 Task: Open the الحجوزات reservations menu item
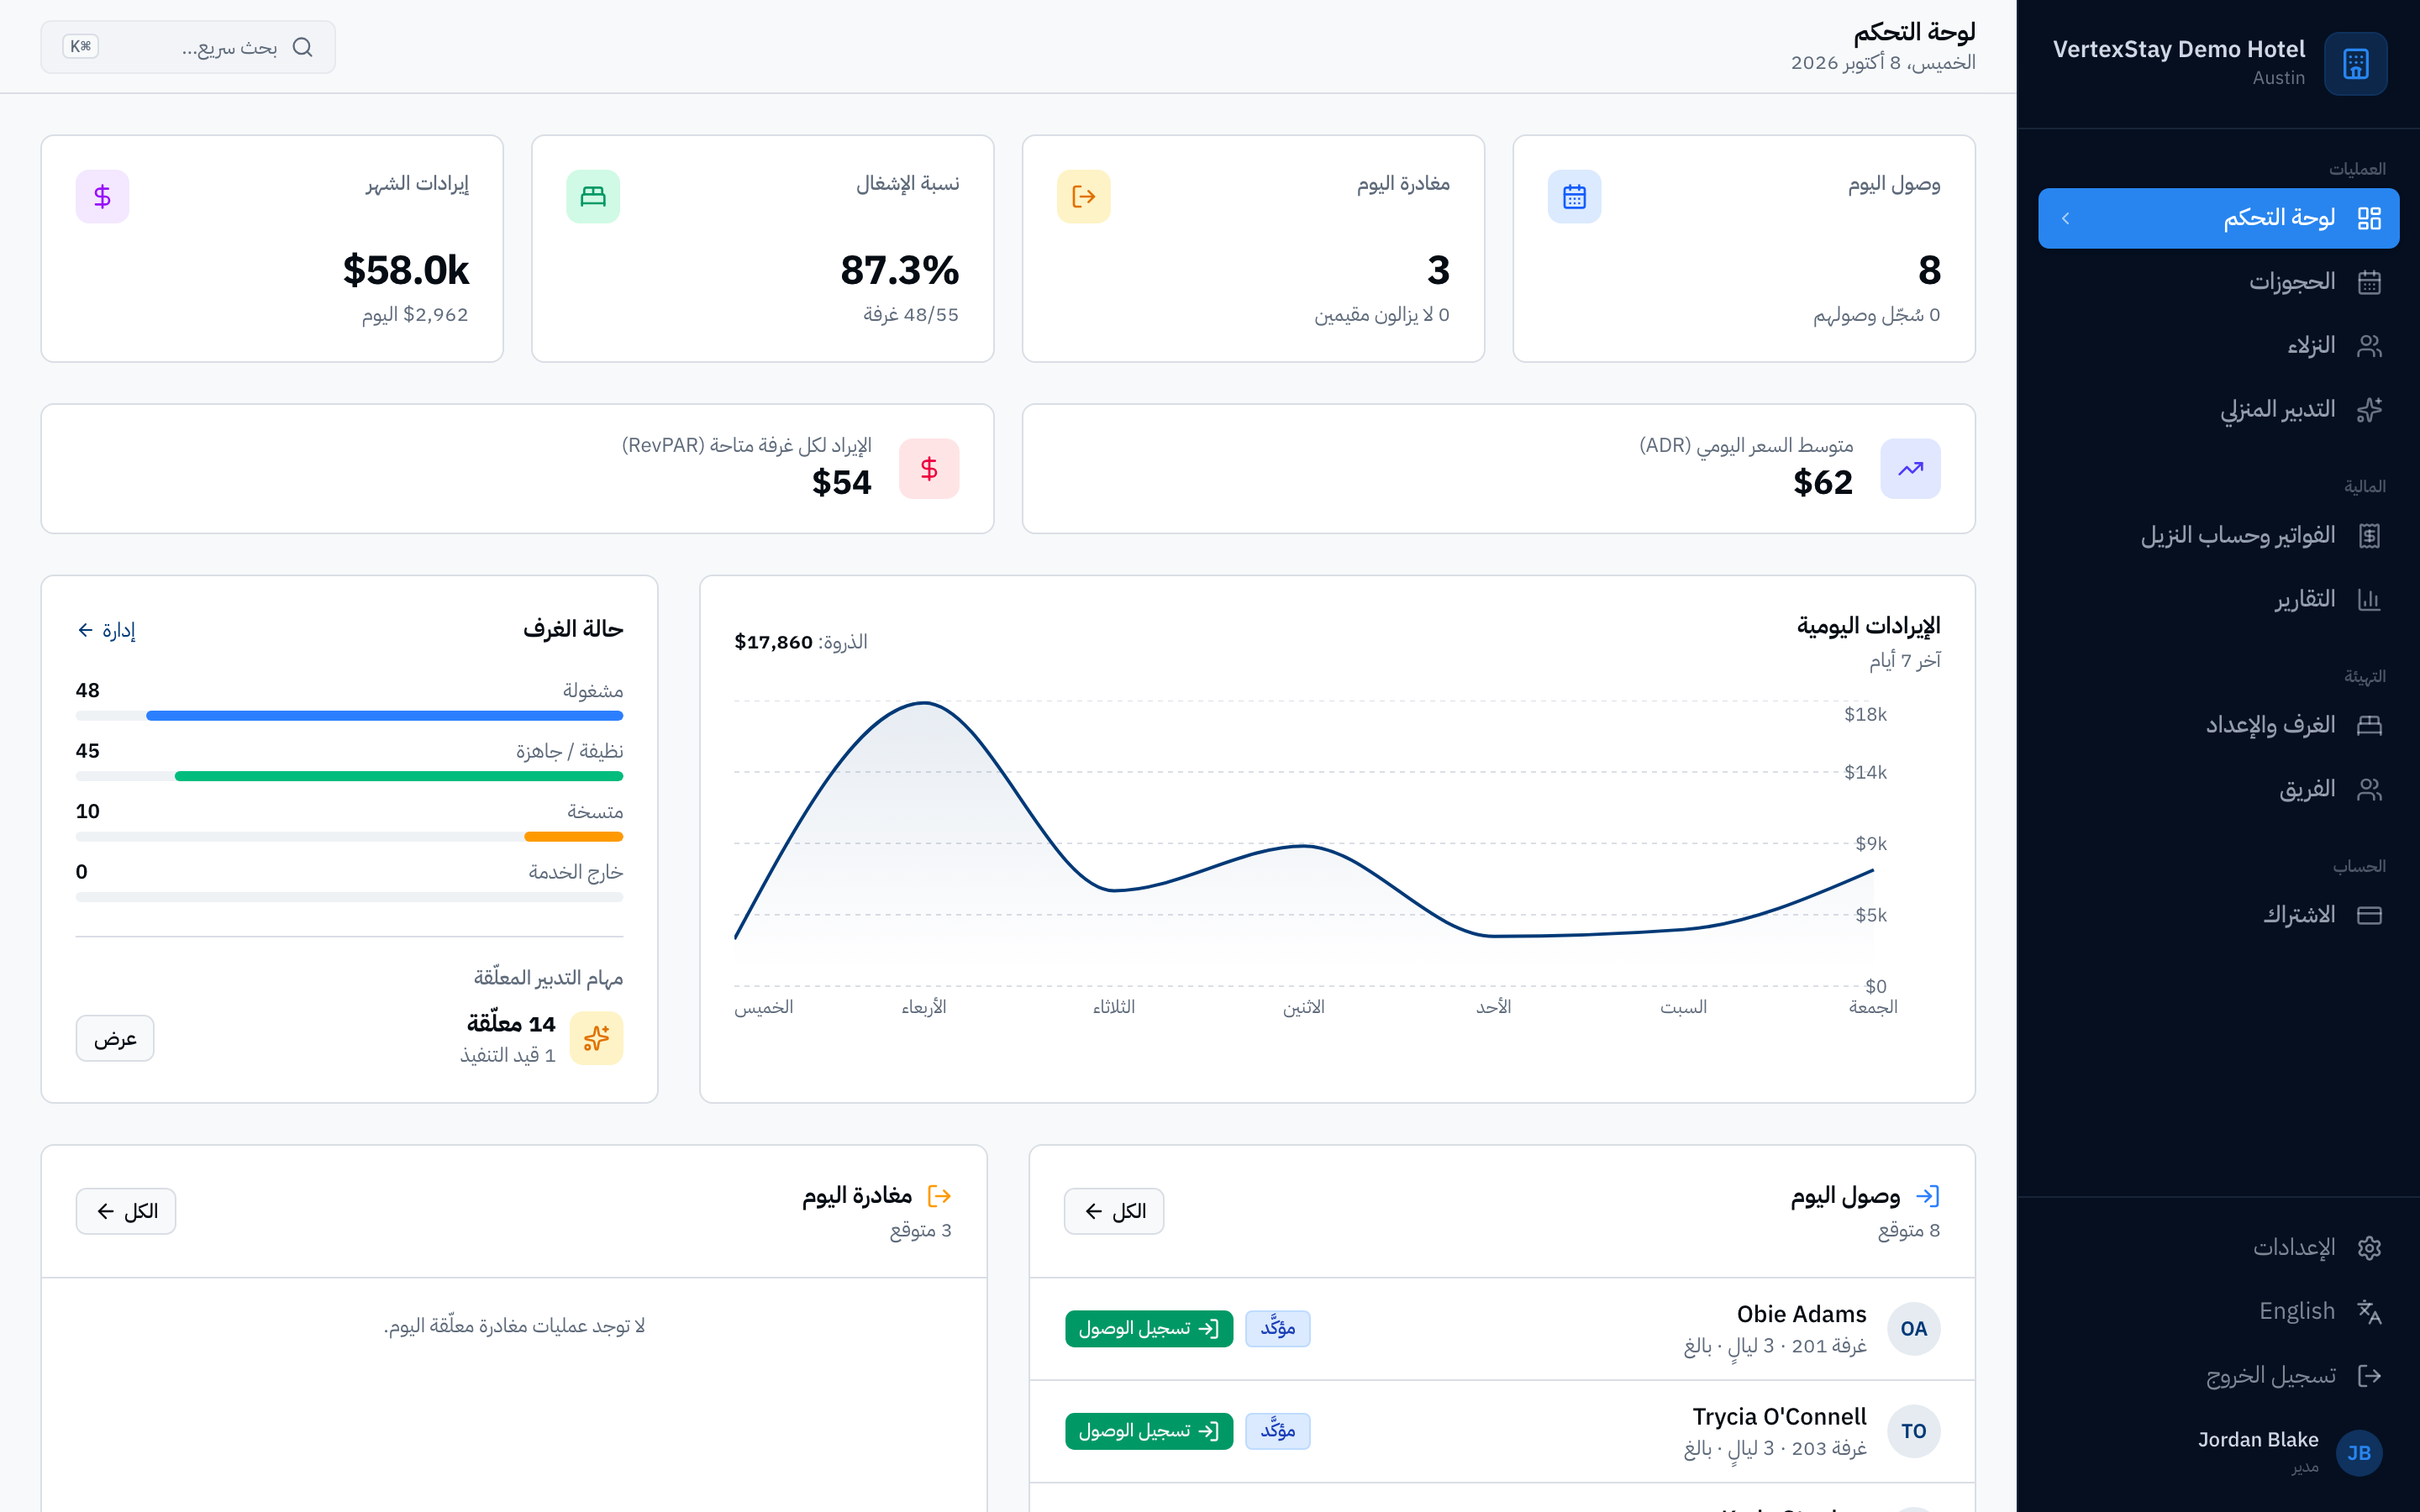click(2218, 282)
